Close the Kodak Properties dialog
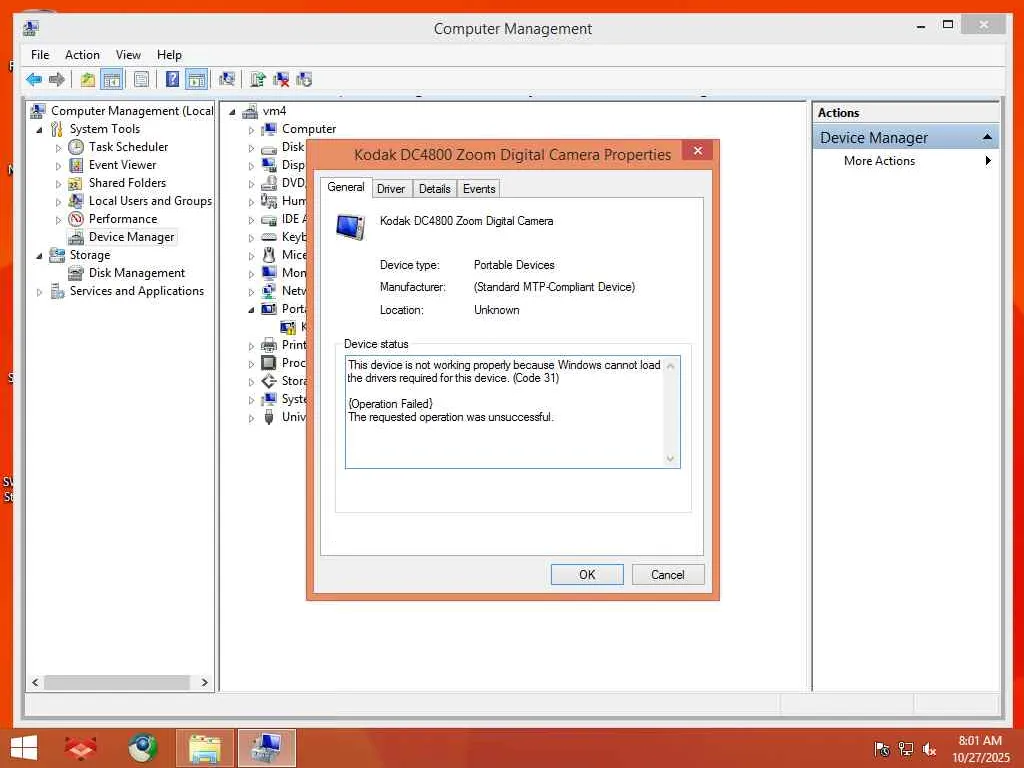Viewport: 1024px width, 768px height. coord(697,151)
